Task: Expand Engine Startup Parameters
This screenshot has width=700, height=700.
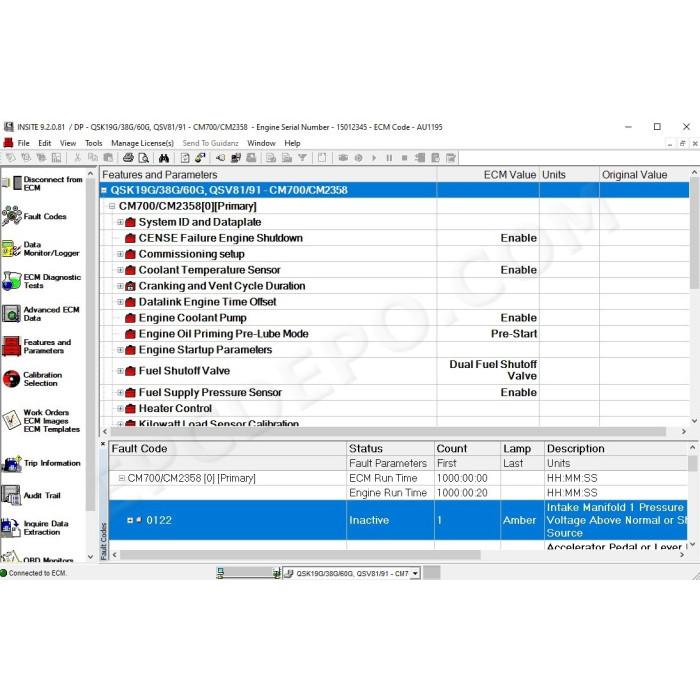Action: [120, 350]
